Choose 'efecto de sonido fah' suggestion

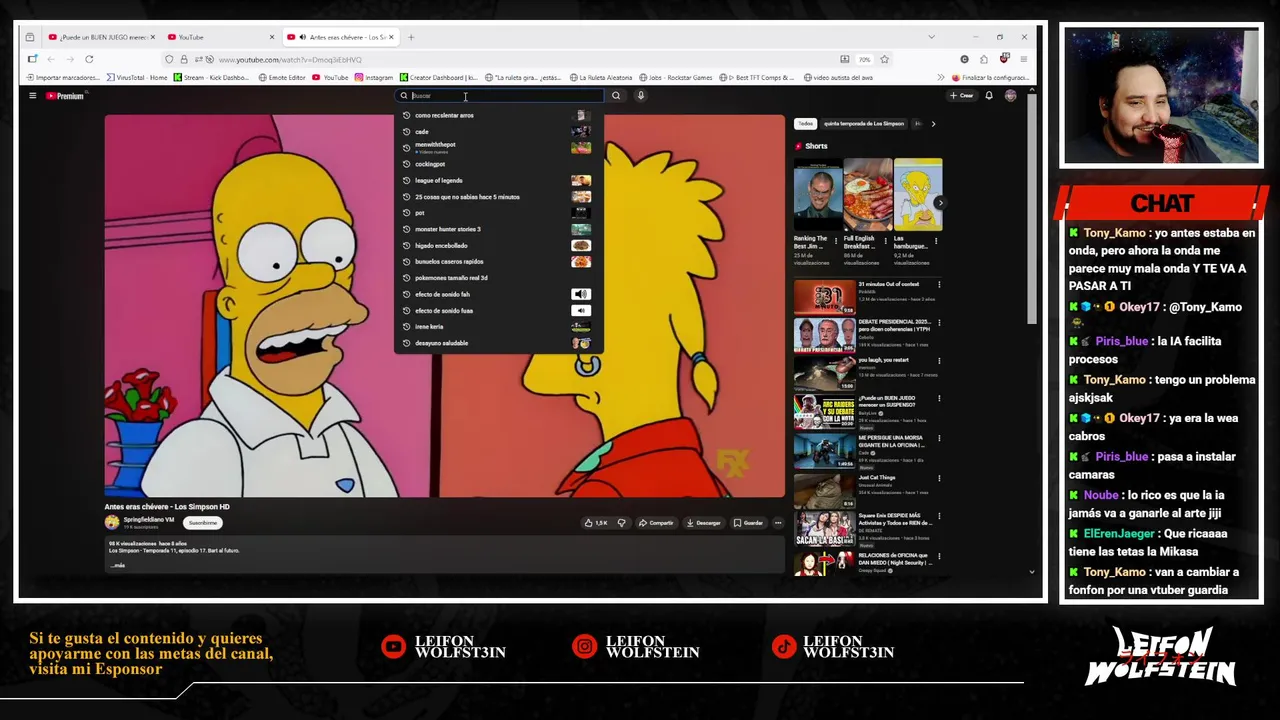[498, 294]
